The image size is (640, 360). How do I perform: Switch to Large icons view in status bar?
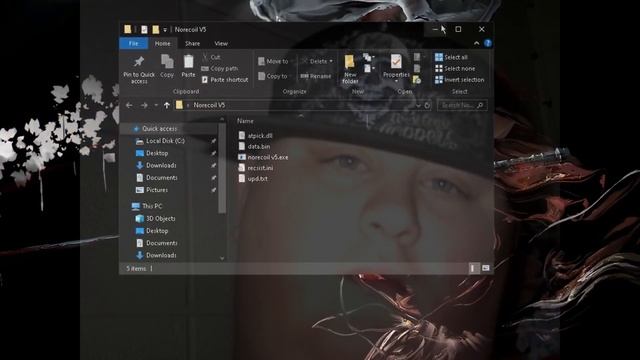coord(485,268)
